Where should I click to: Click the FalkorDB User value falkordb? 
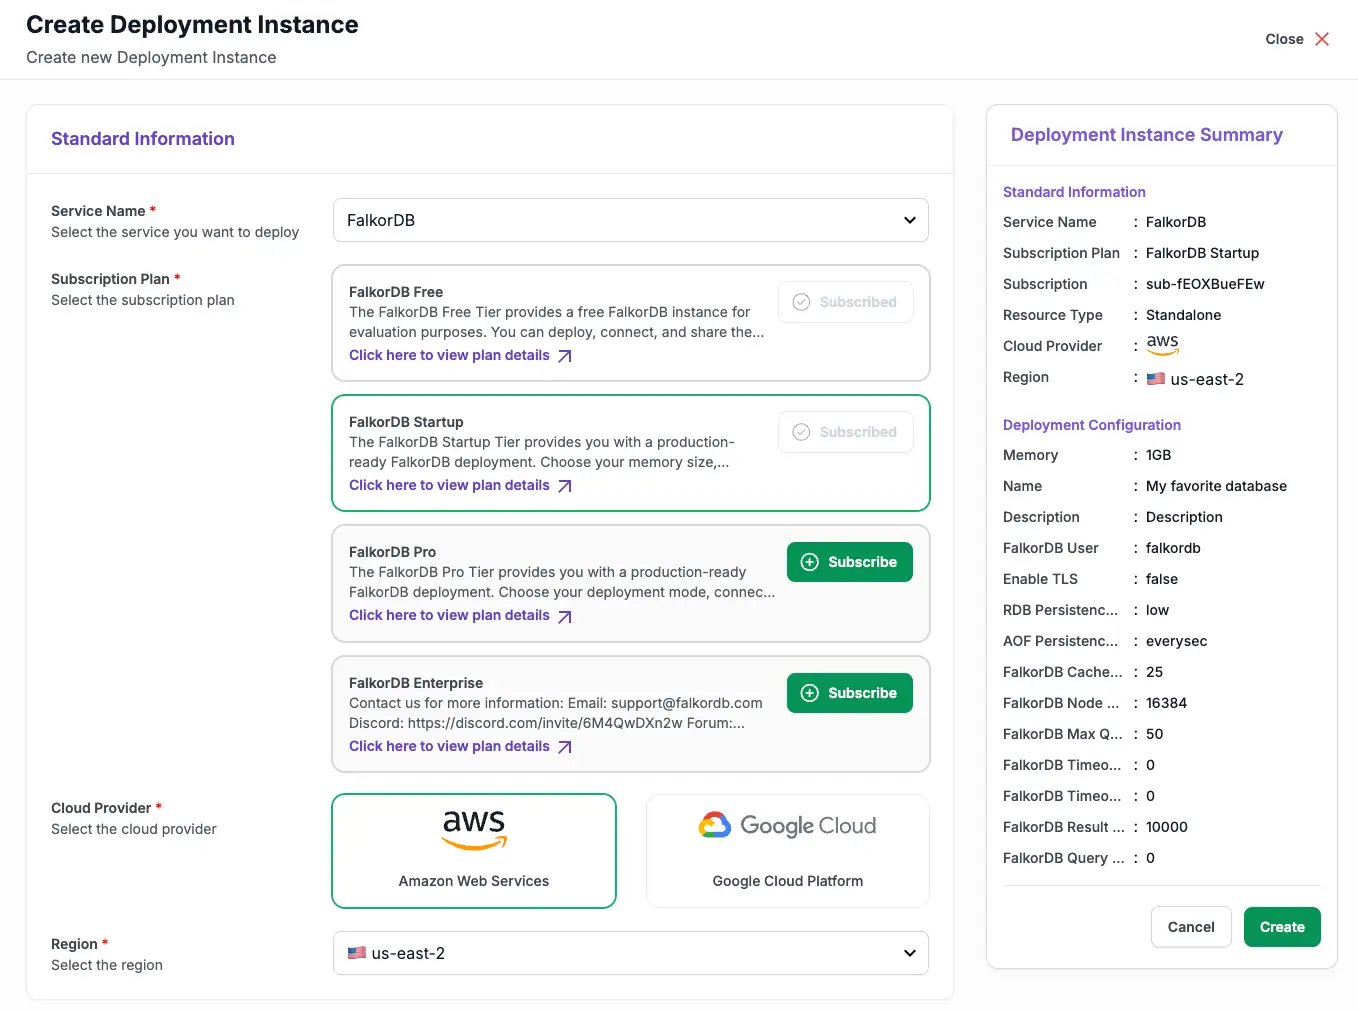pyautogui.click(x=1173, y=548)
